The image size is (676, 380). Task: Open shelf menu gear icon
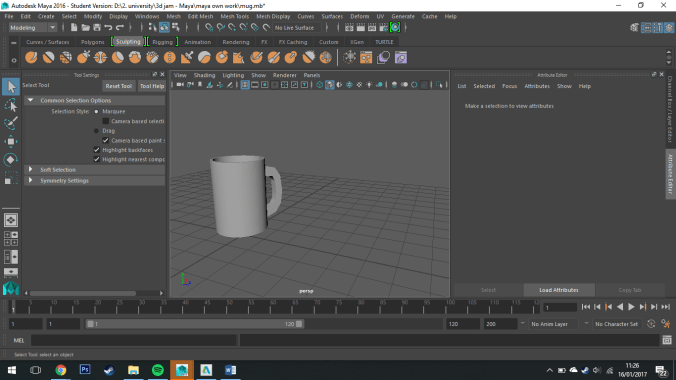13,60
